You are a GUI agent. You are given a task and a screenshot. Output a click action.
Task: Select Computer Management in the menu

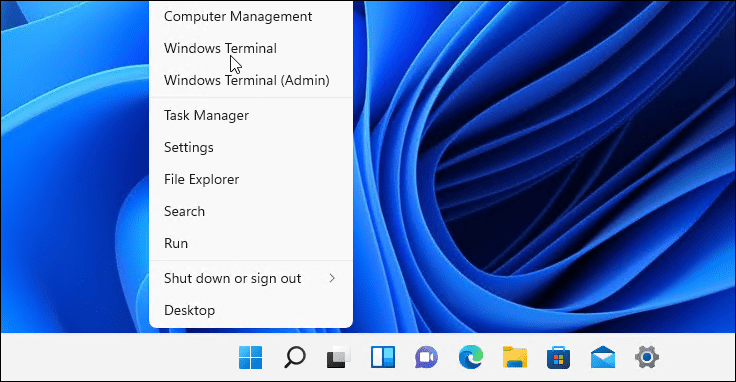[x=251, y=16]
